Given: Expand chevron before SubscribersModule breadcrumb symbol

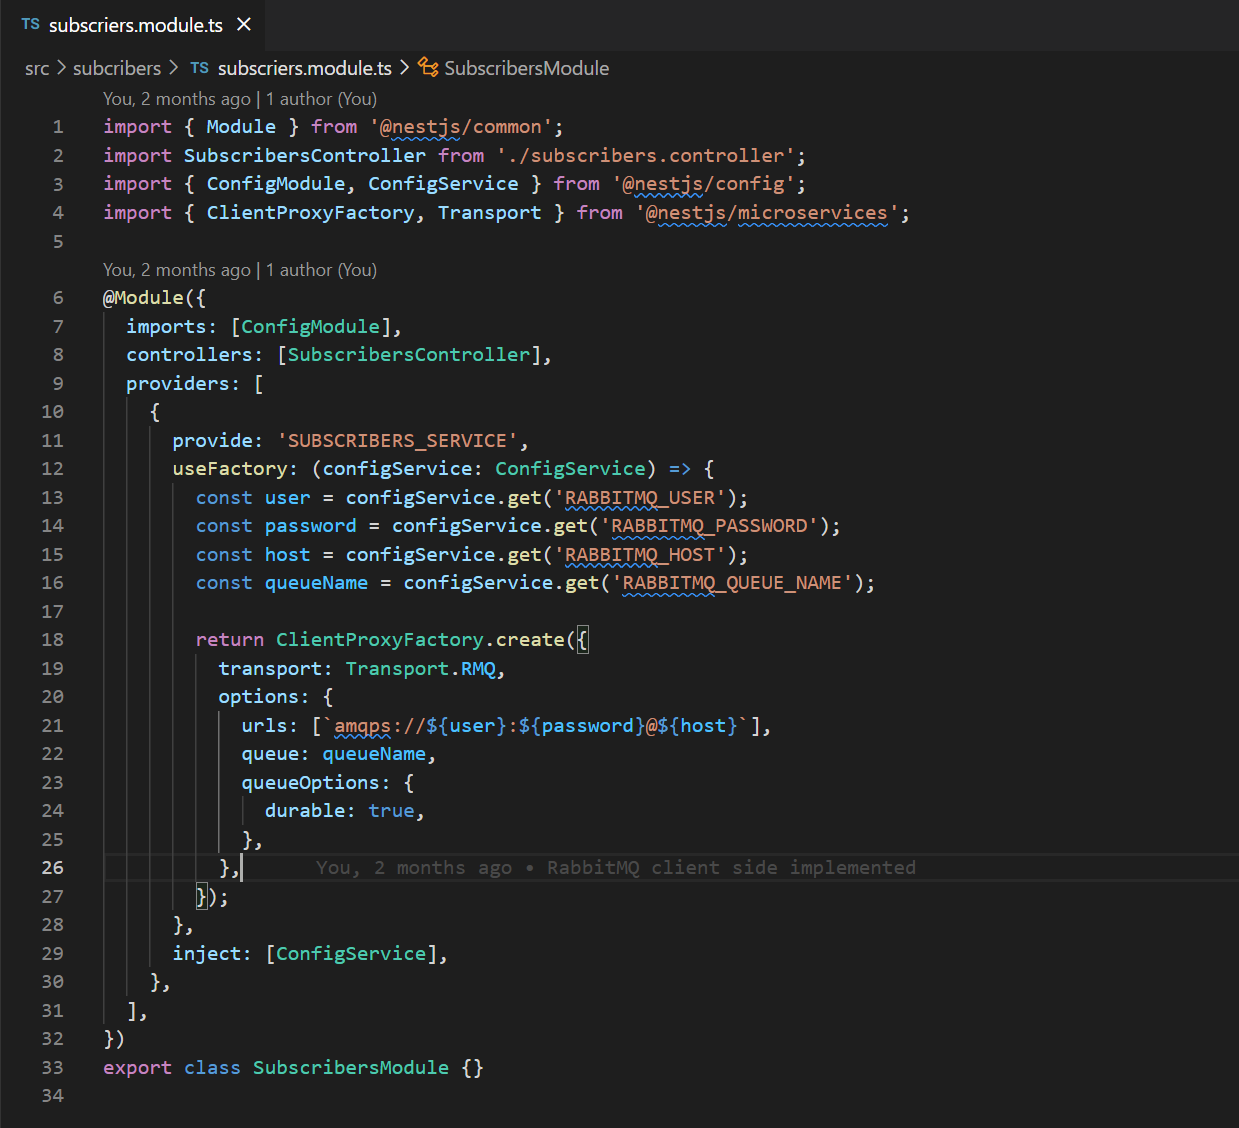Looking at the screenshot, I should coord(404,68).
